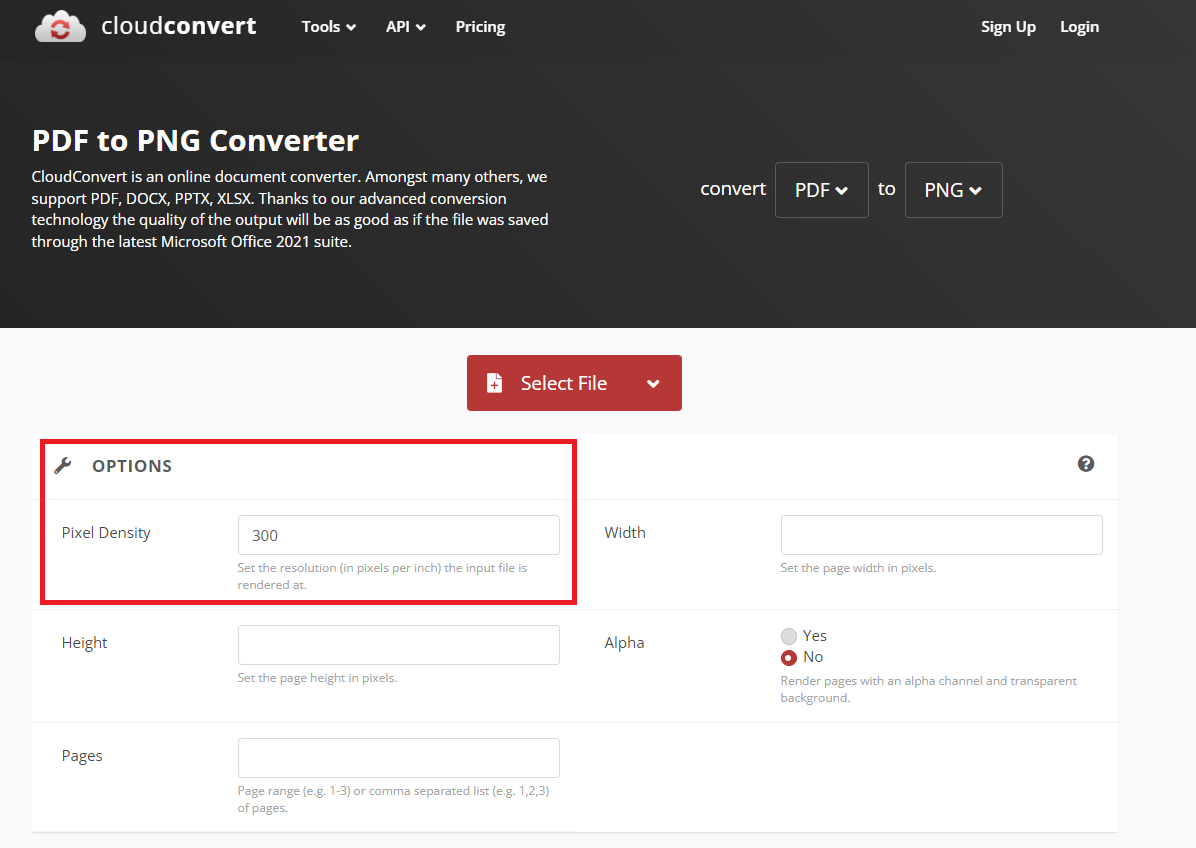Open the options help question mark icon
The height and width of the screenshot is (848, 1196).
click(1085, 464)
